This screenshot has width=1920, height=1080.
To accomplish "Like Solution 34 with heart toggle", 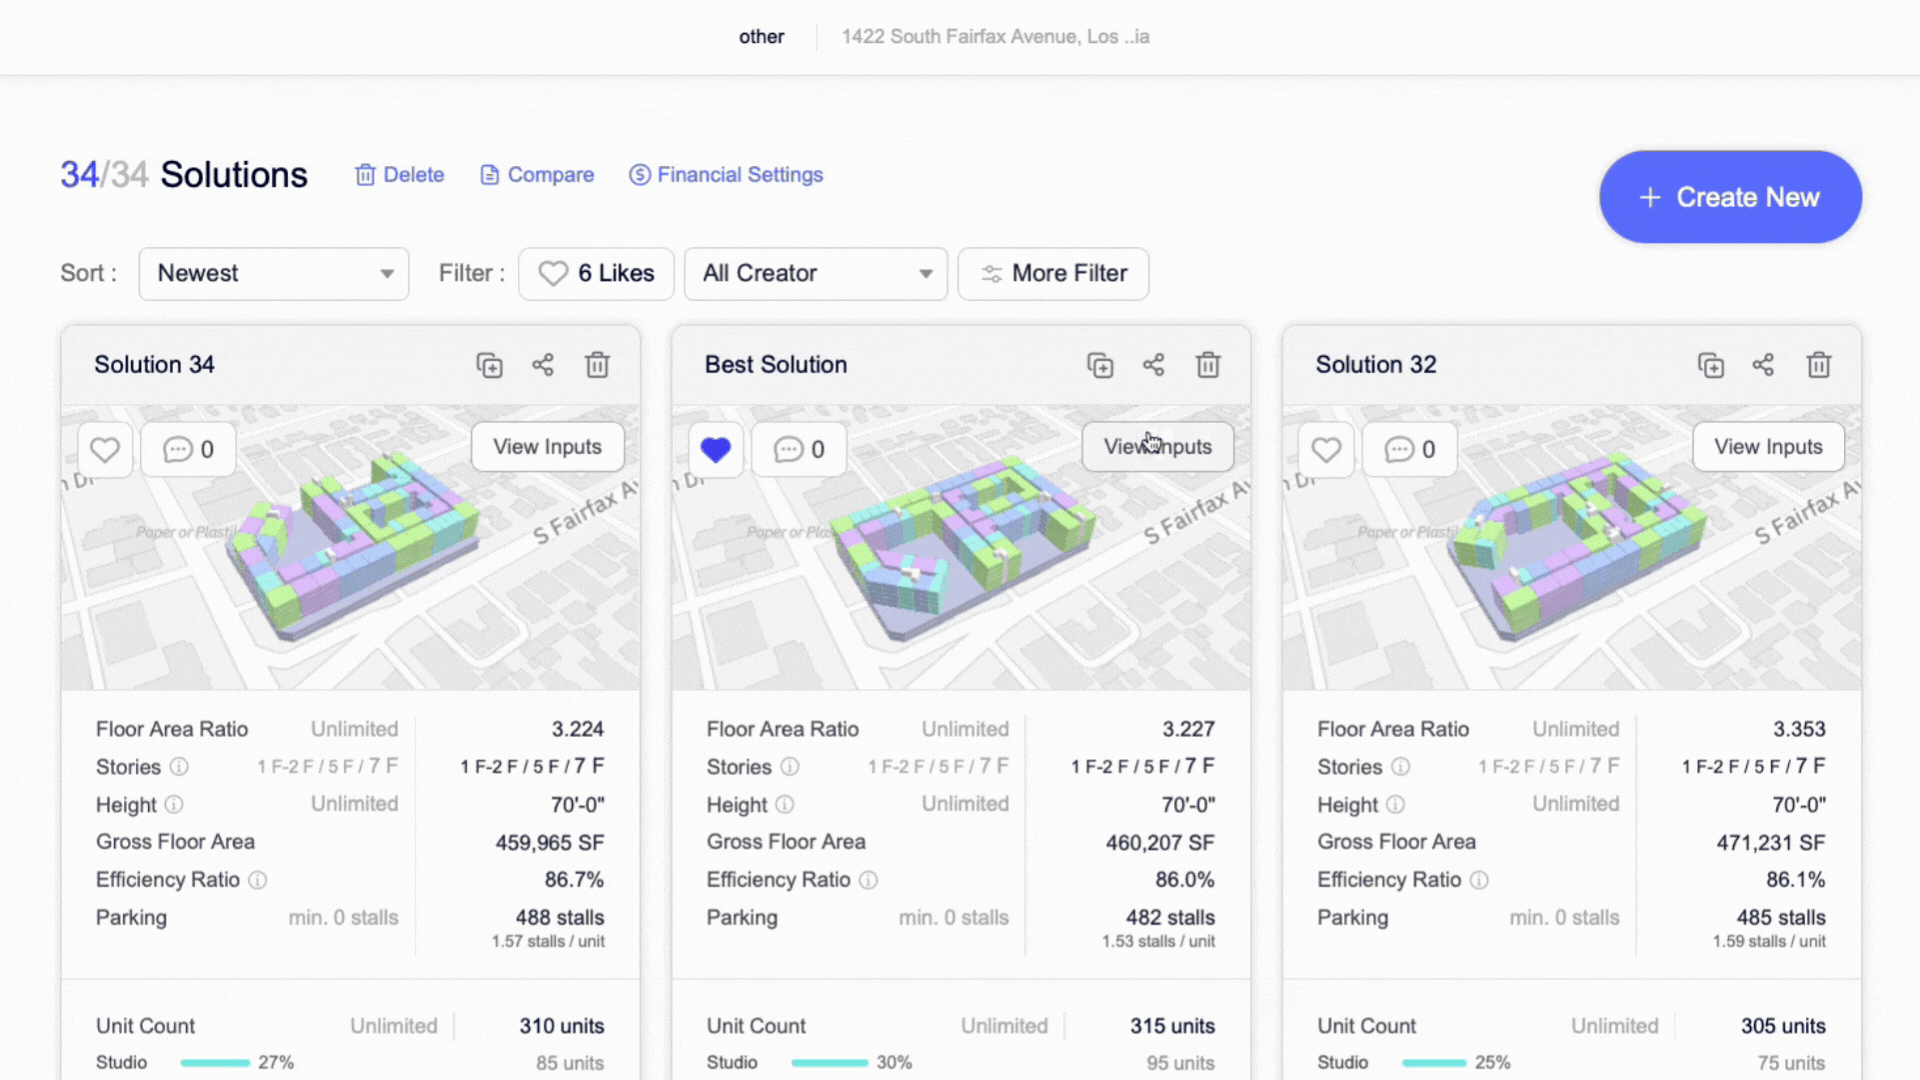I will [x=105, y=449].
